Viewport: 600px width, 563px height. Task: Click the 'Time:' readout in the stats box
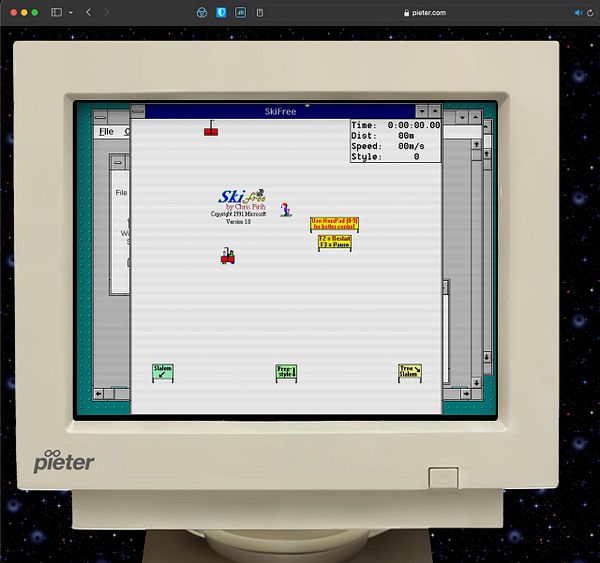(395, 125)
